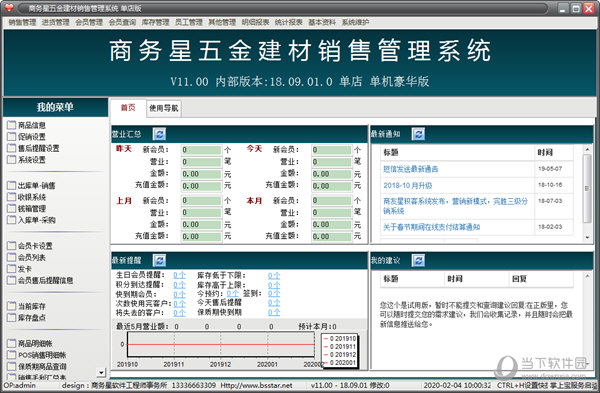Screen dimensions: 600x393
Task: Refresh the 最新提醒 panel
Action: [x=159, y=261]
